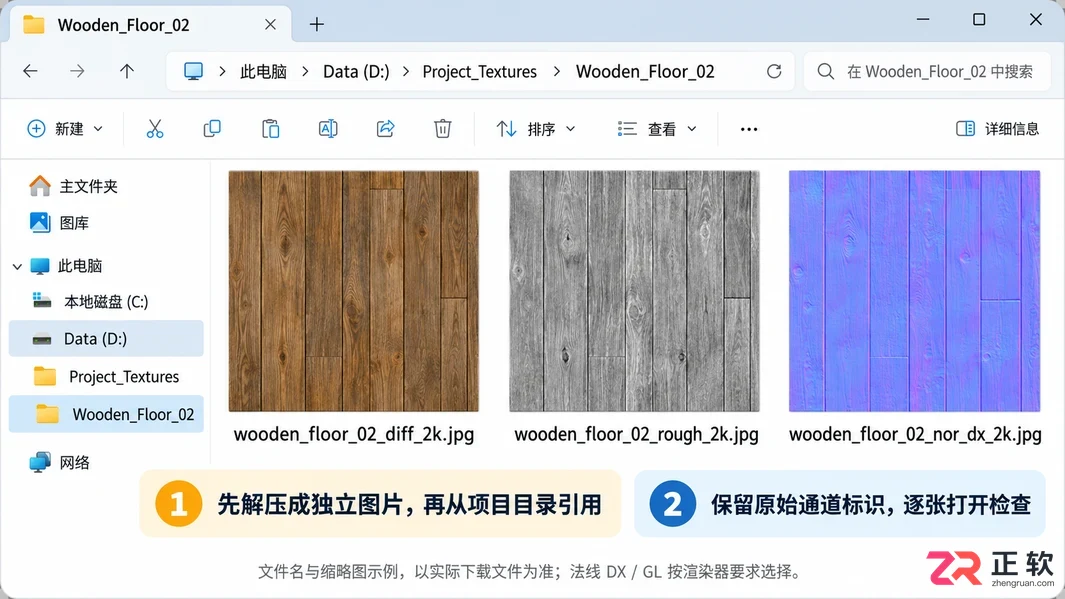Go back with the left arrow
Viewport: 1065px width, 599px height.
point(31,71)
